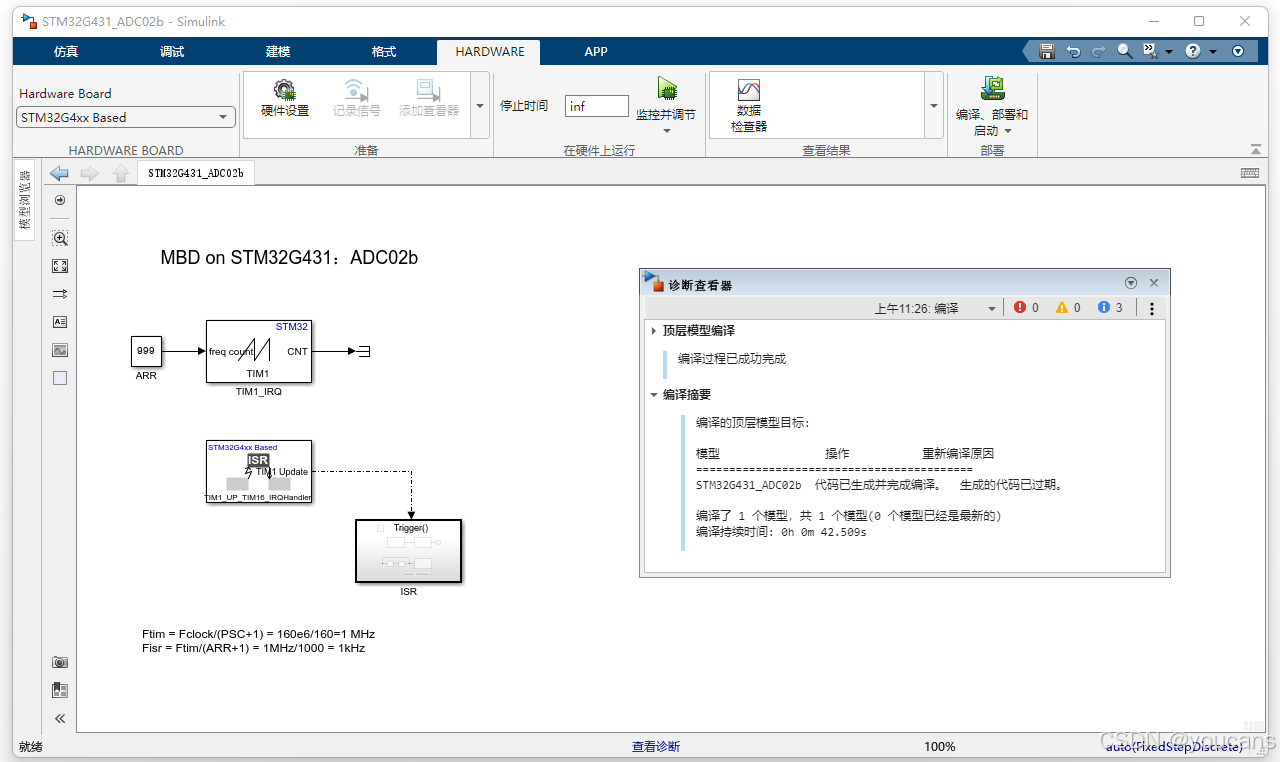
Task: Click the 100% zoom level in status bar
Action: (939, 746)
